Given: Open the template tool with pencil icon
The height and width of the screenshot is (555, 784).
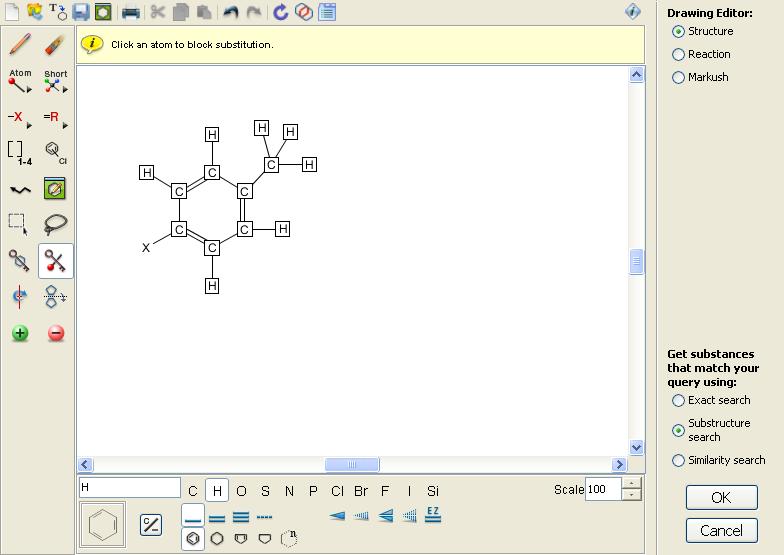Looking at the screenshot, I should click(x=54, y=188).
